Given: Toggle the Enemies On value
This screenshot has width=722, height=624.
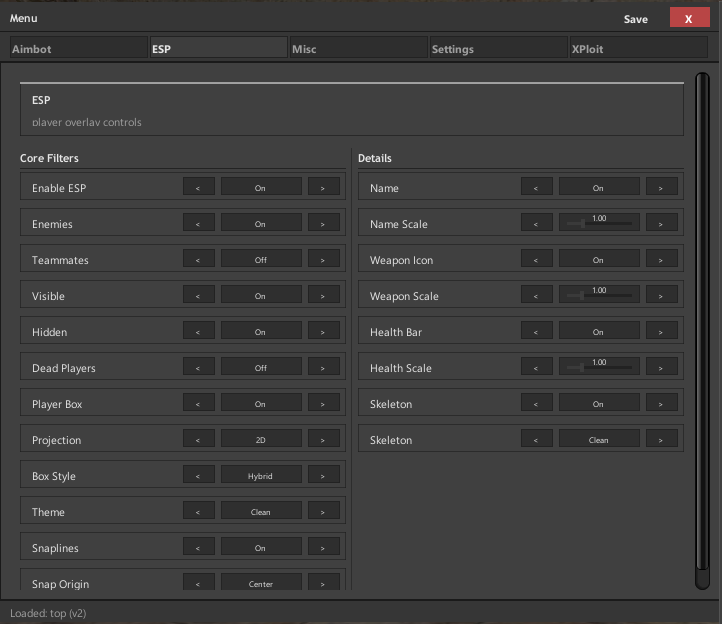Looking at the screenshot, I should click(261, 222).
